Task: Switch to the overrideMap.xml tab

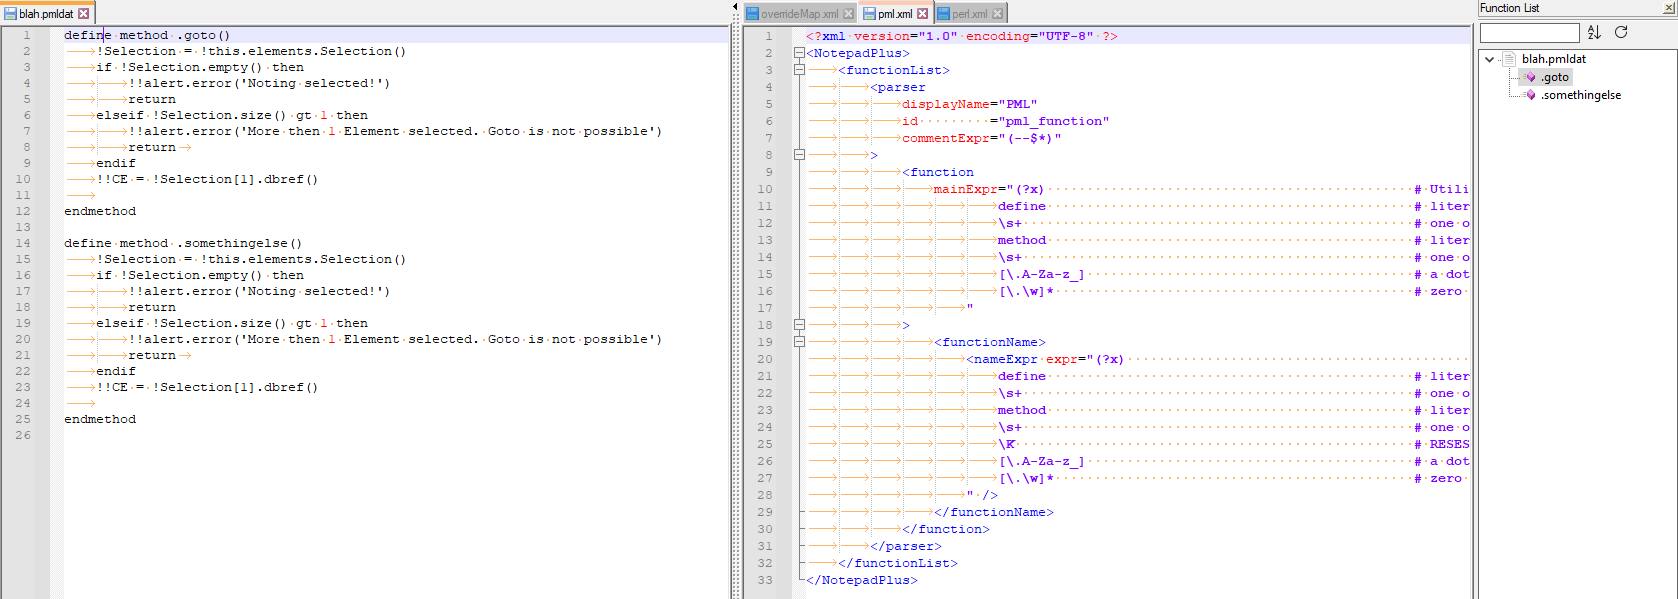Action: (x=799, y=13)
